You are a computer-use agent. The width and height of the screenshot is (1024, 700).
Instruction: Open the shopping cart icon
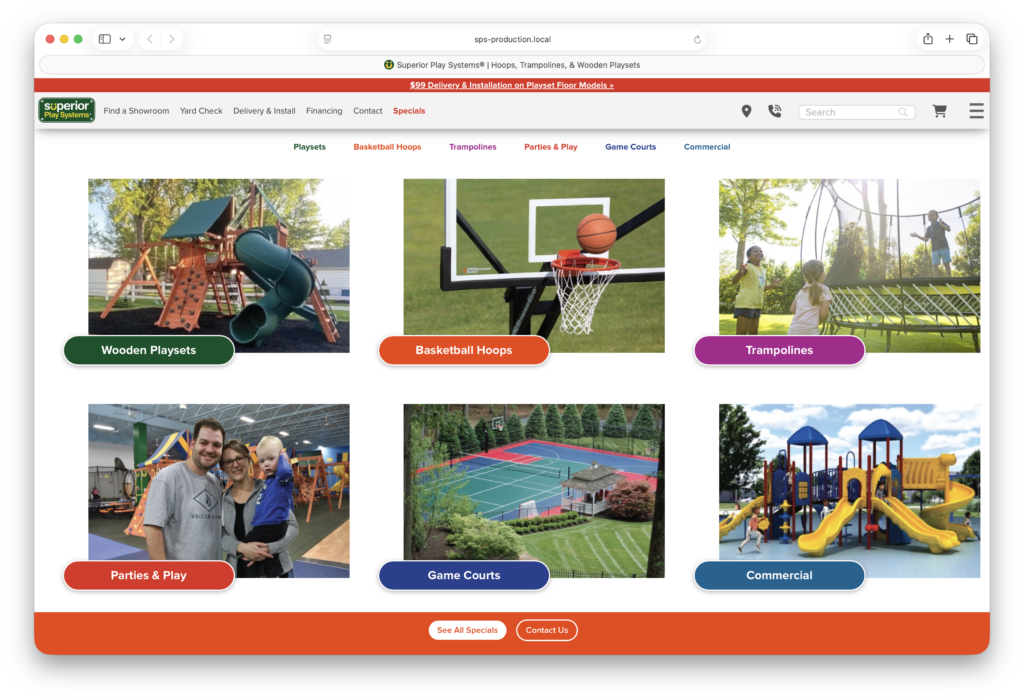[x=939, y=111]
